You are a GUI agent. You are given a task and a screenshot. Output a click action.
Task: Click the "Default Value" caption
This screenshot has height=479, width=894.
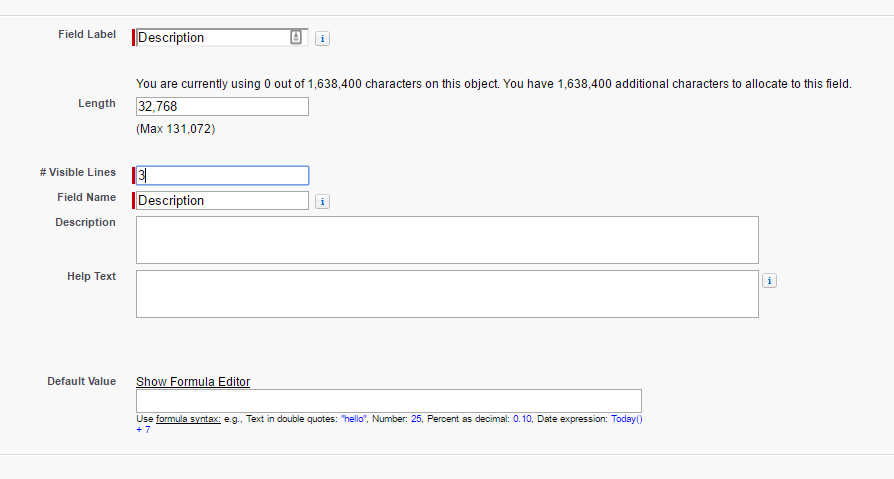click(x=81, y=381)
